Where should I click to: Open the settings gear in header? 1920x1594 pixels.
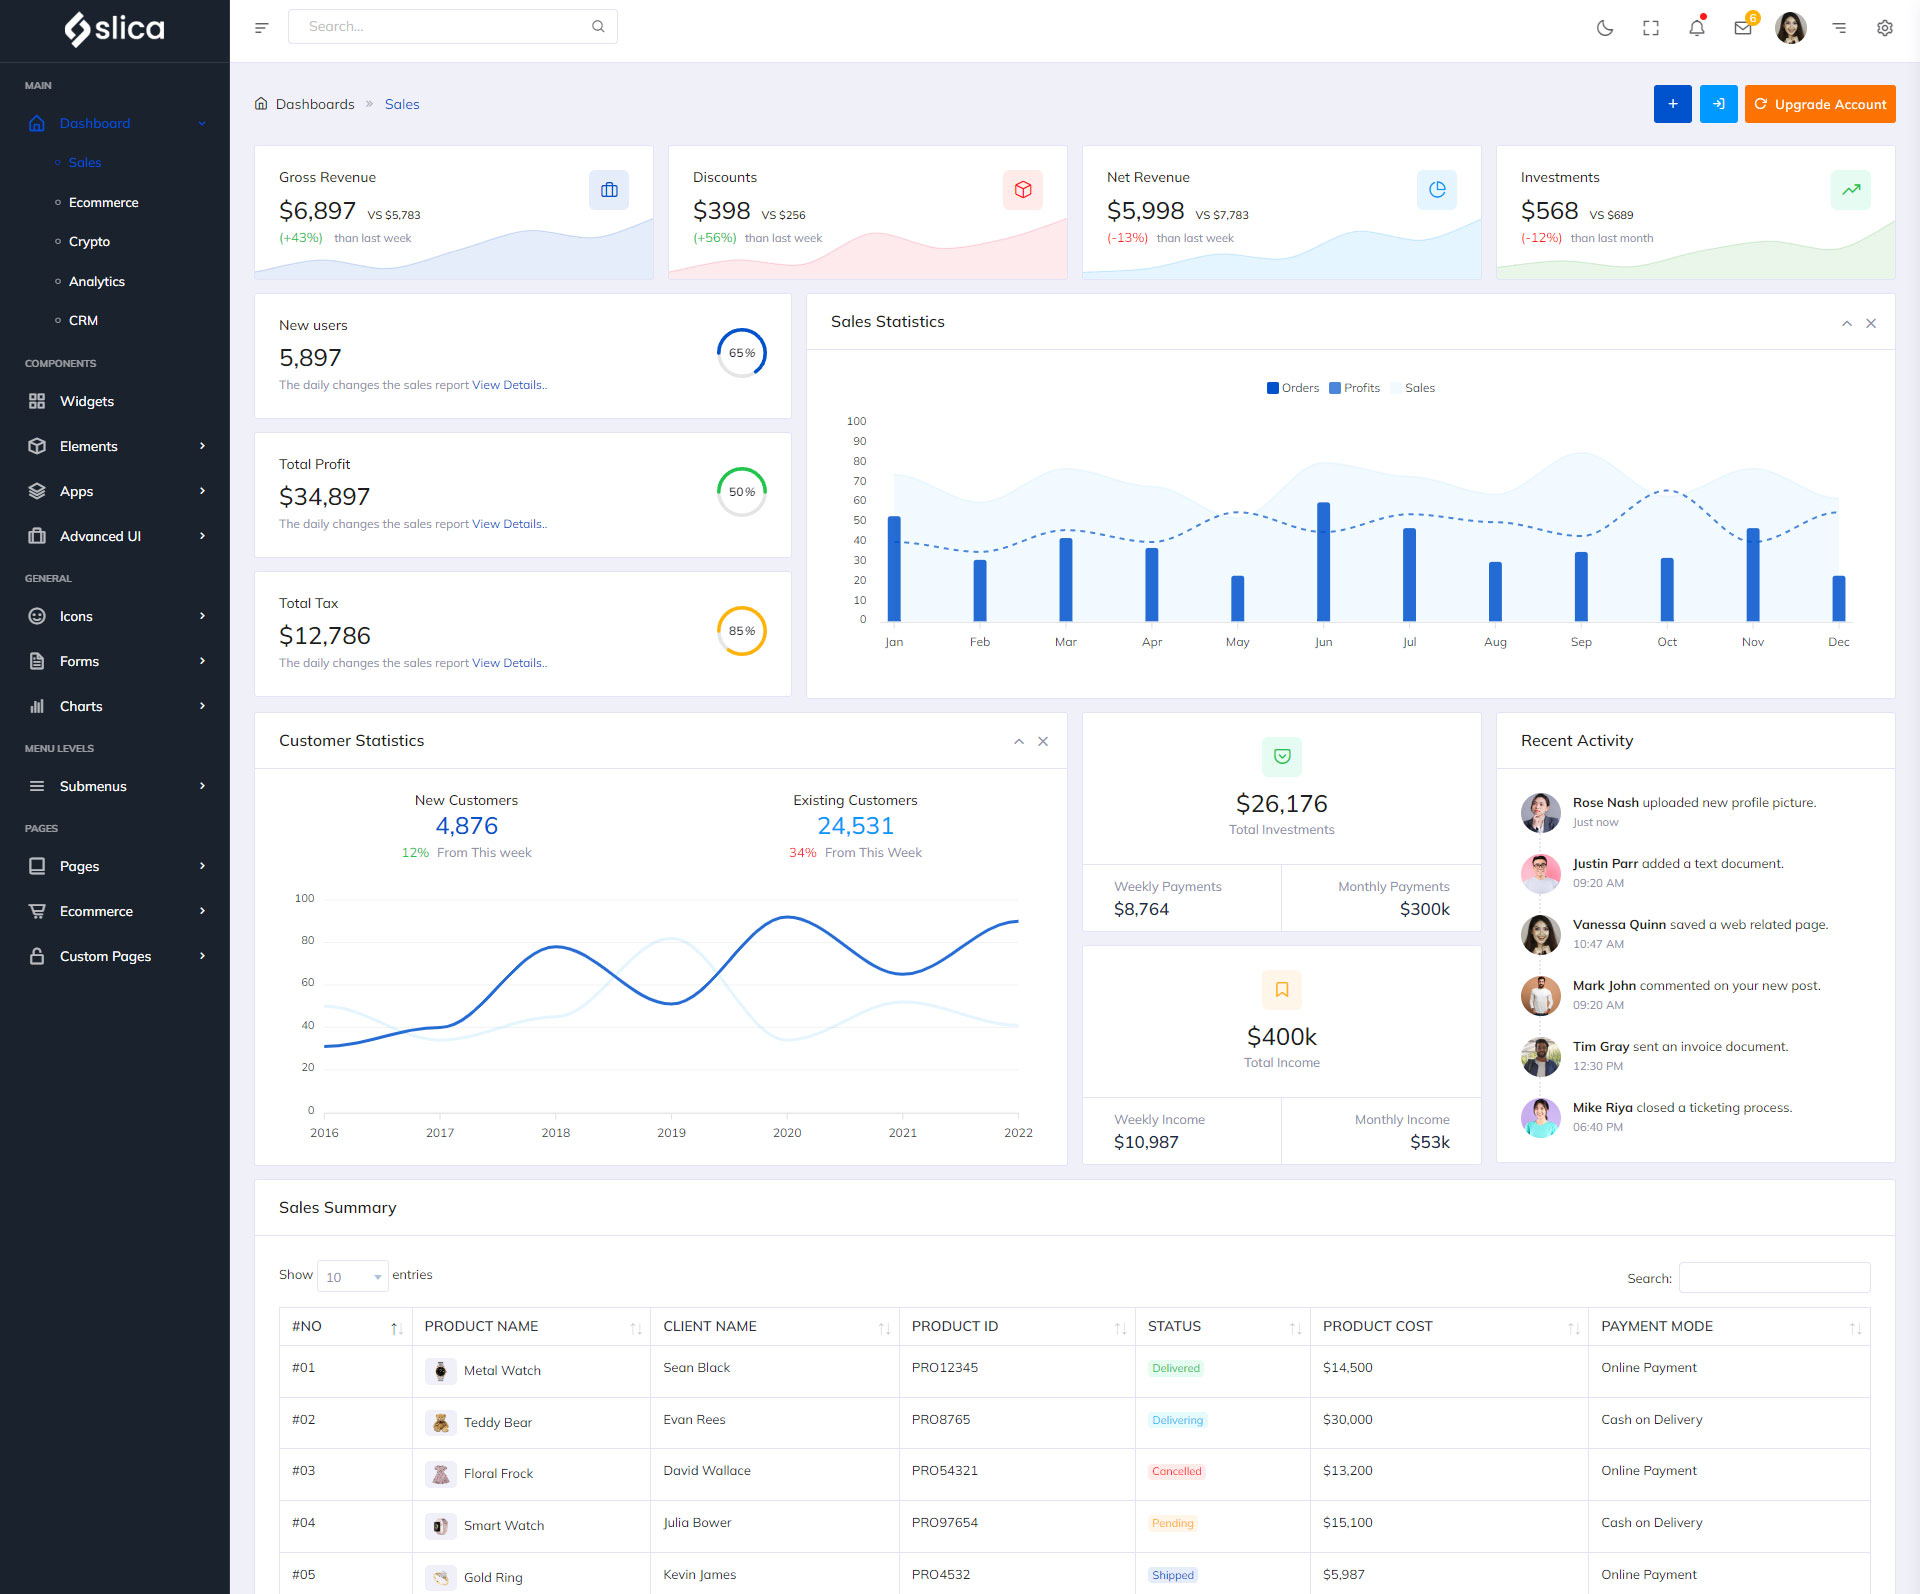1884,28
